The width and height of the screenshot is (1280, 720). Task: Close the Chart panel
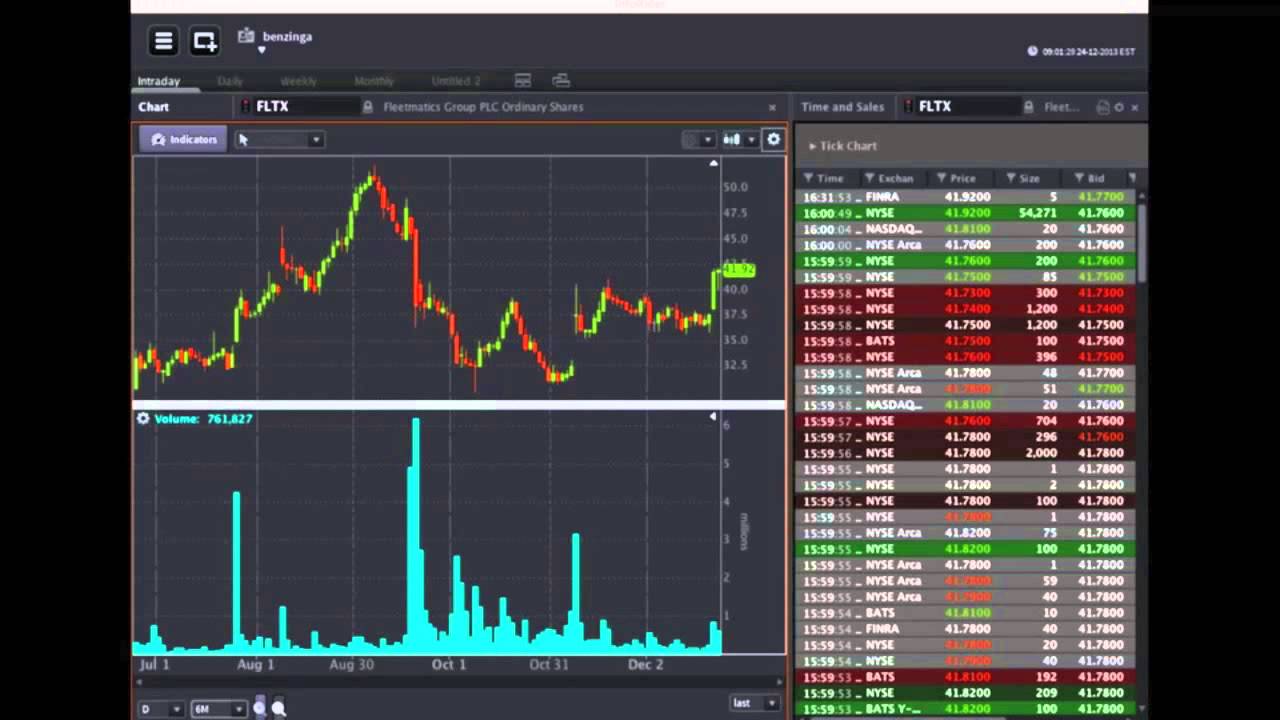coord(772,107)
